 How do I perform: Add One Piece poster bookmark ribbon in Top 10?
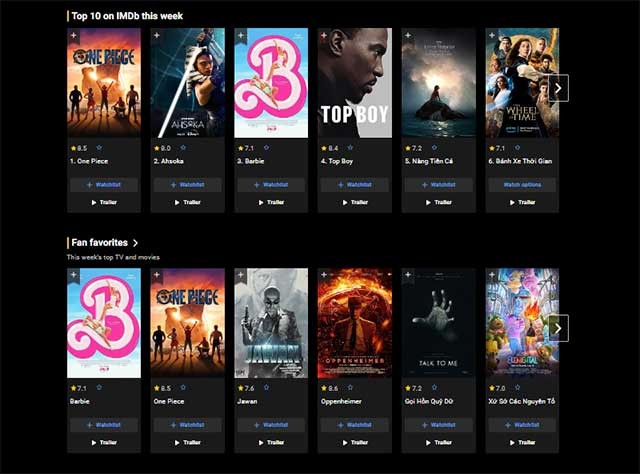[73, 36]
